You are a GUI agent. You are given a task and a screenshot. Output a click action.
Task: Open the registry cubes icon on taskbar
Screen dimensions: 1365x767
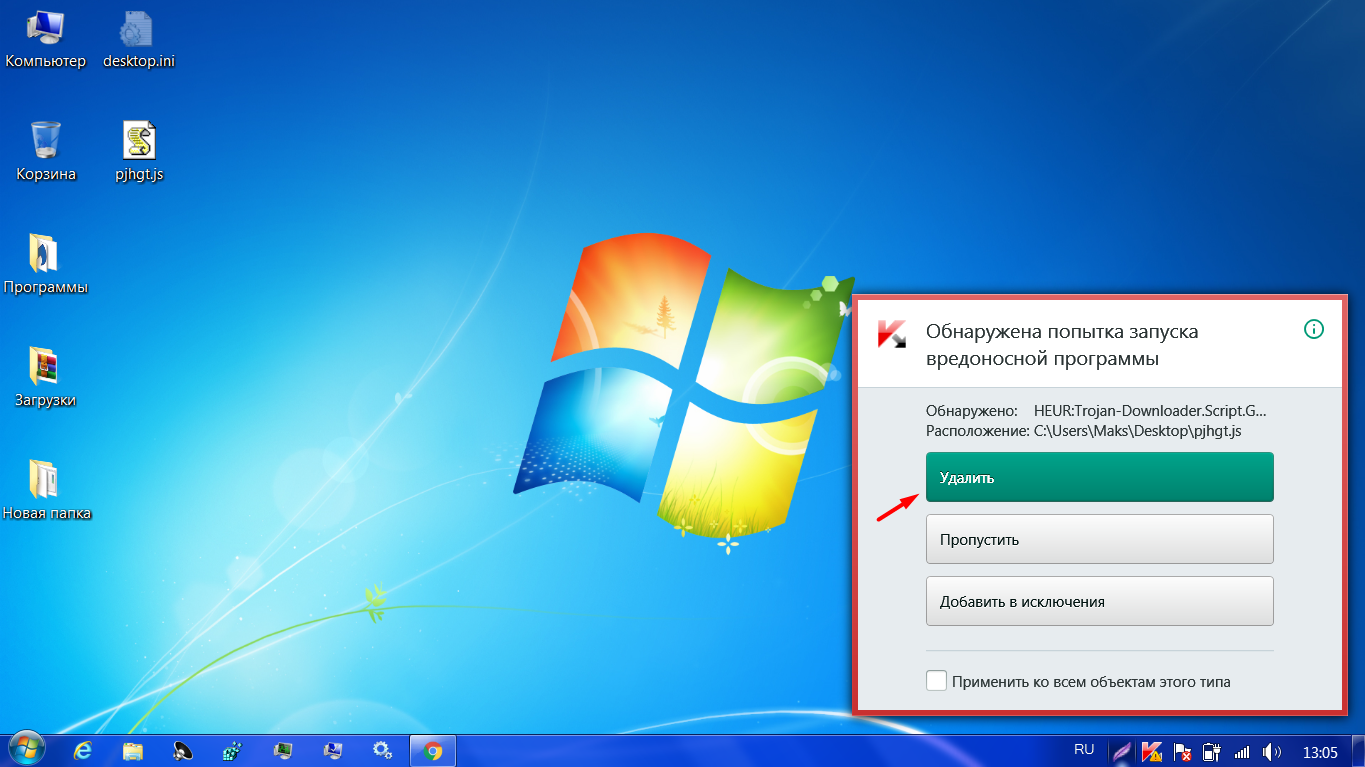pyautogui.click(x=233, y=750)
